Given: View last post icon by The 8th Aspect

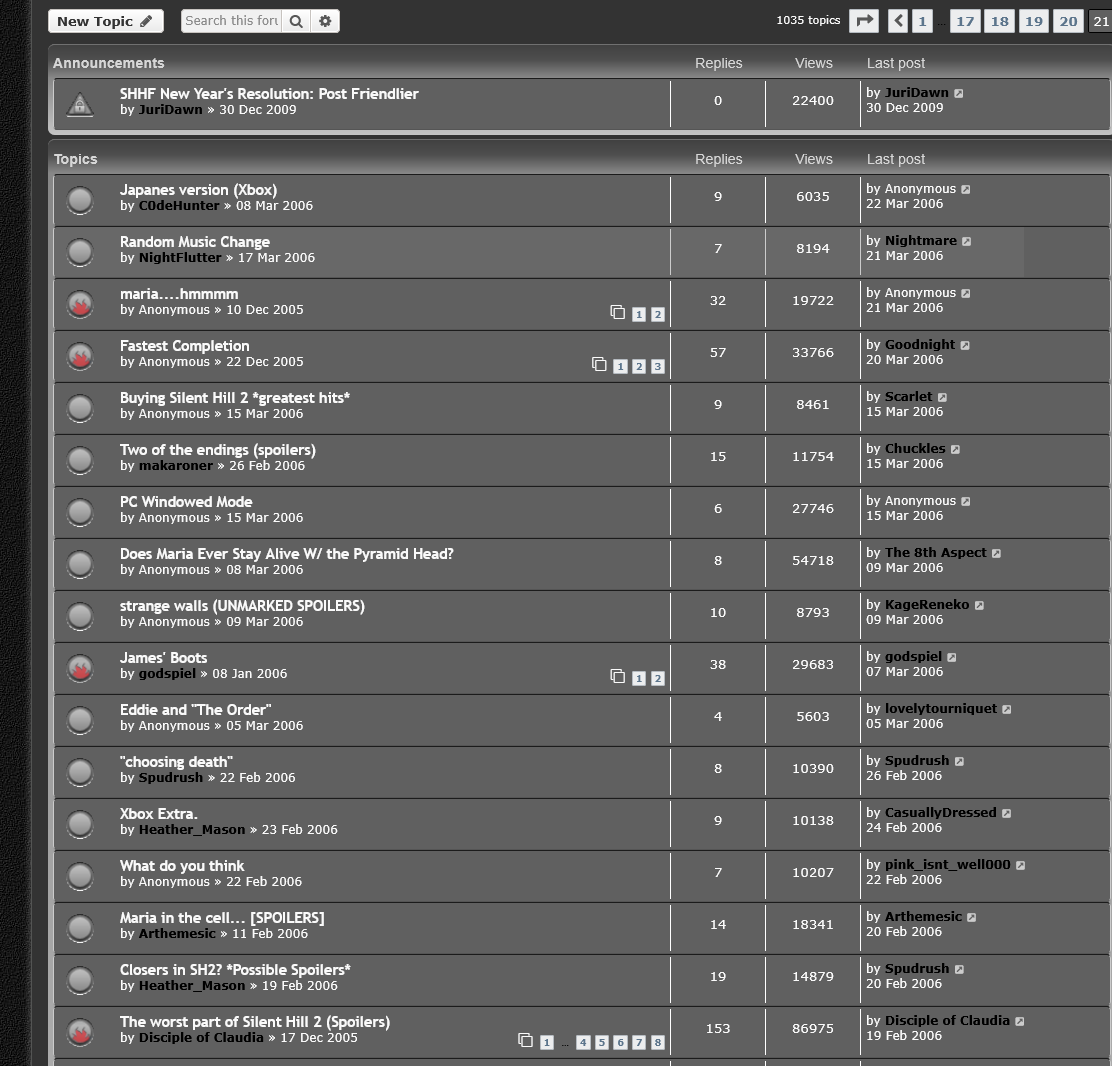Looking at the screenshot, I should (x=996, y=553).
